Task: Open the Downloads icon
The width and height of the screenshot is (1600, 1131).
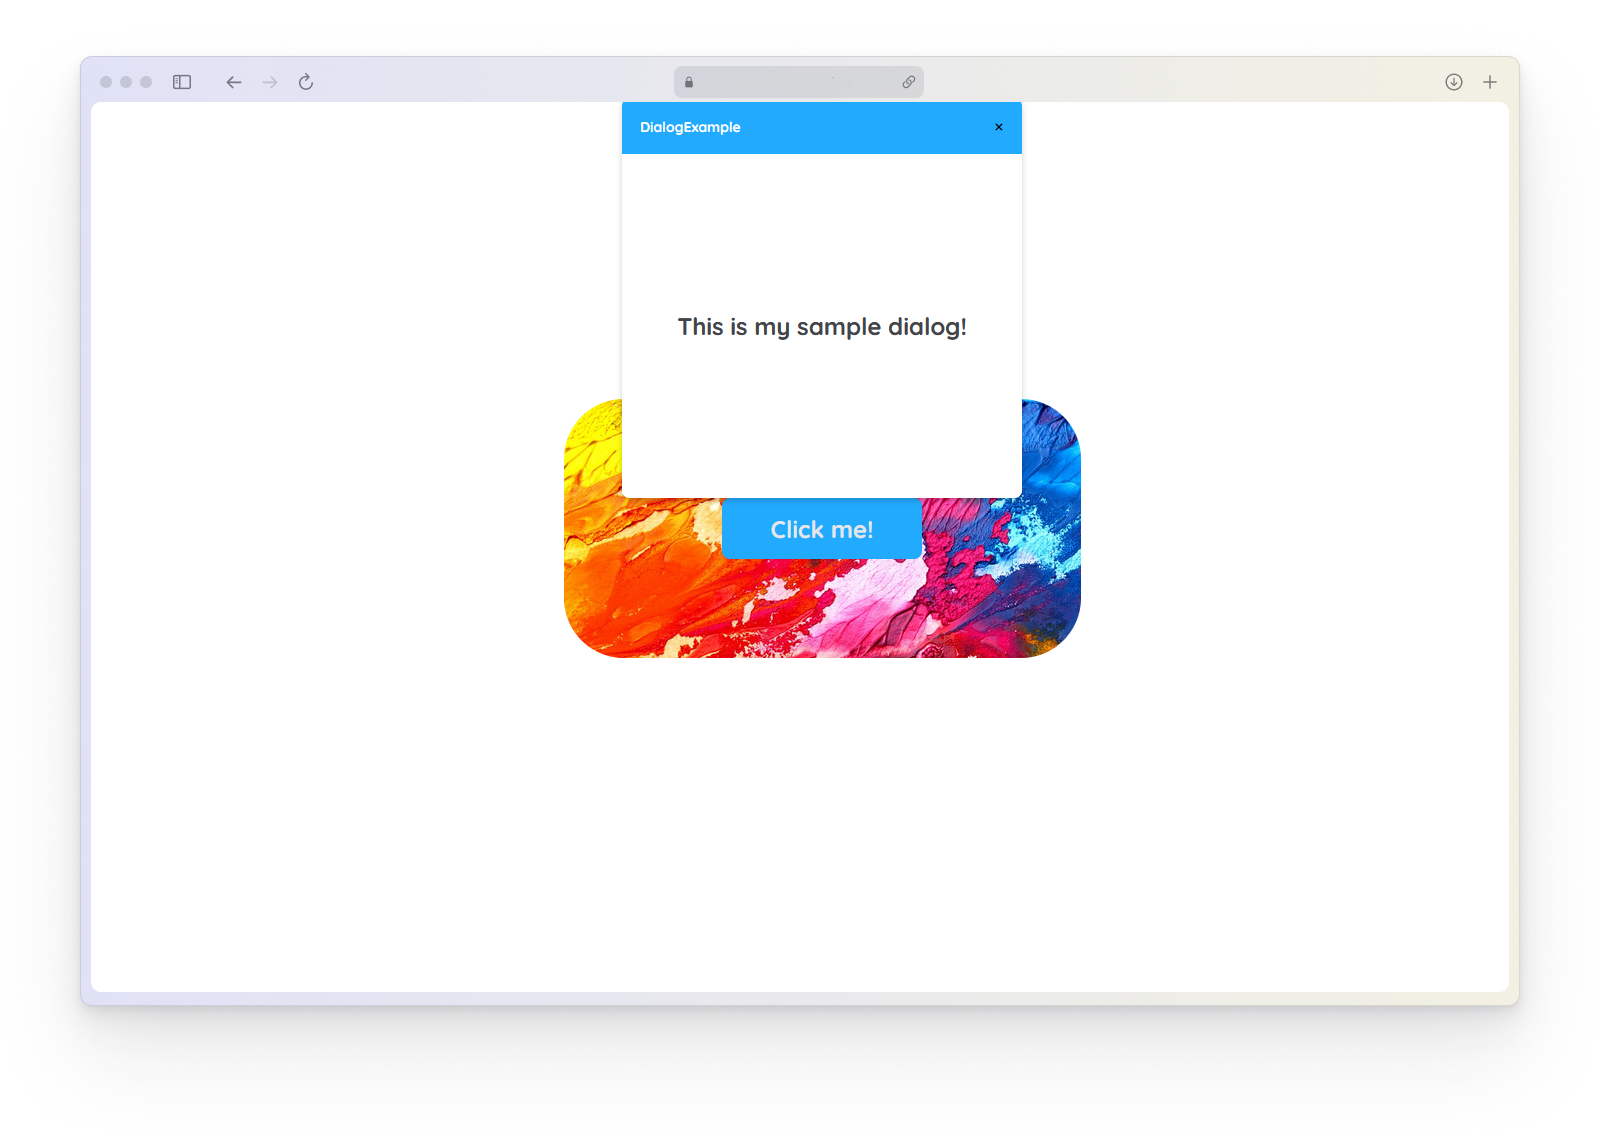Action: tap(1453, 82)
